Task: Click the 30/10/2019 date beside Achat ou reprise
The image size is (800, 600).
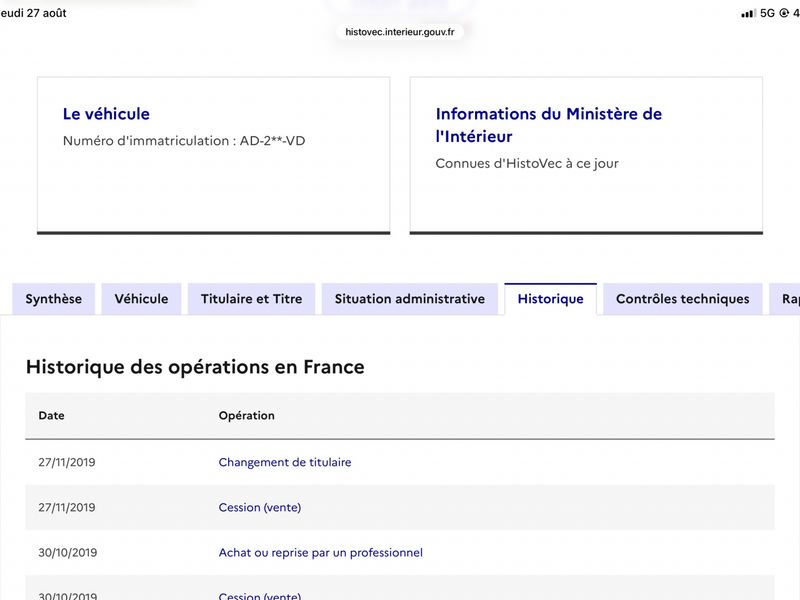Action: tap(67, 553)
